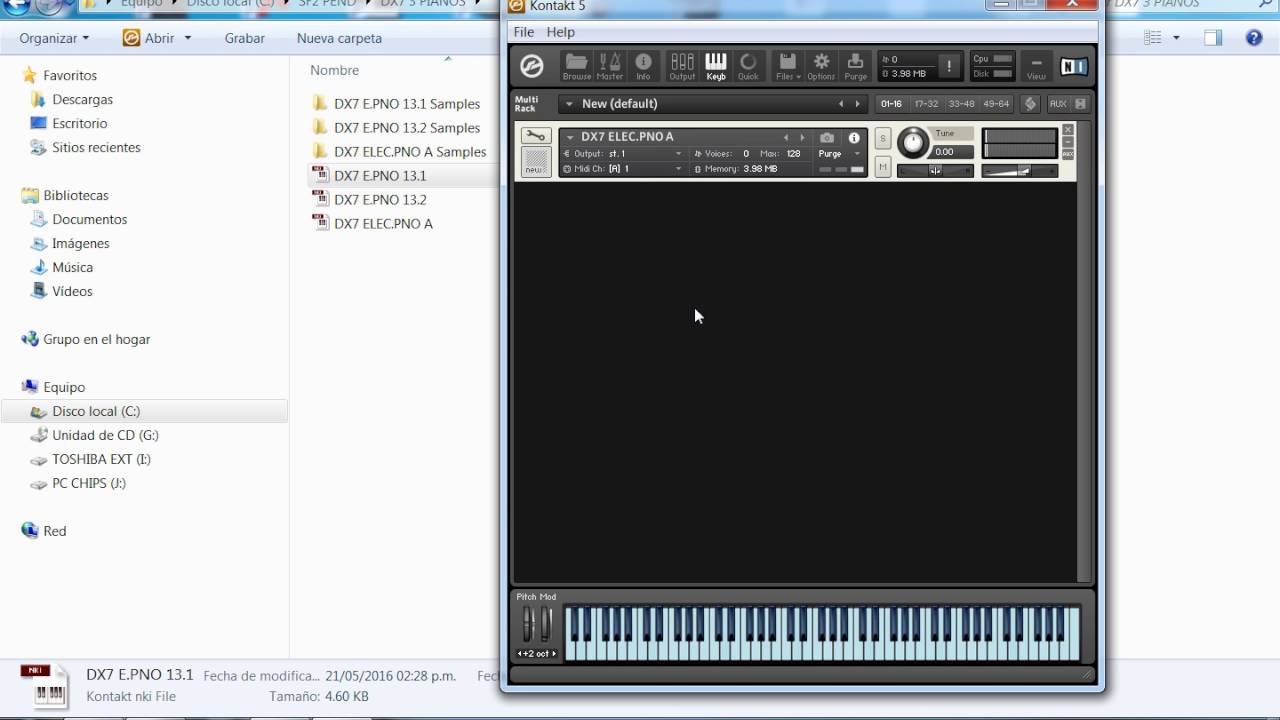Viewport: 1280px width, 720px height.
Task: Click the Tune knob
Action: 913,143
